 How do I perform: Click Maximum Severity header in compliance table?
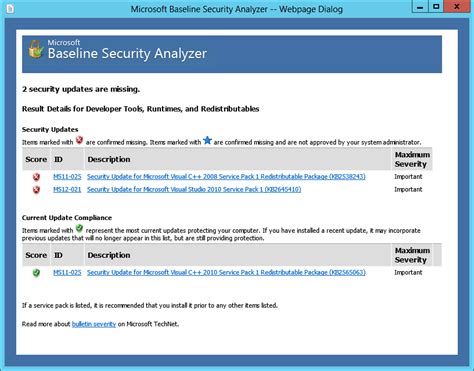[412, 255]
